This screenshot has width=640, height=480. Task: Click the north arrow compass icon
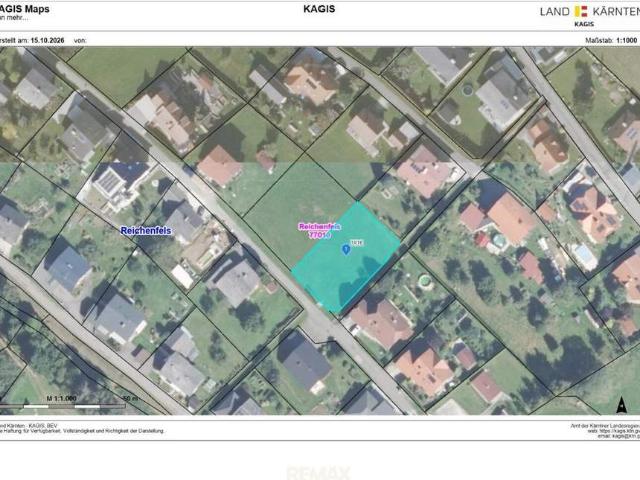click(x=621, y=404)
